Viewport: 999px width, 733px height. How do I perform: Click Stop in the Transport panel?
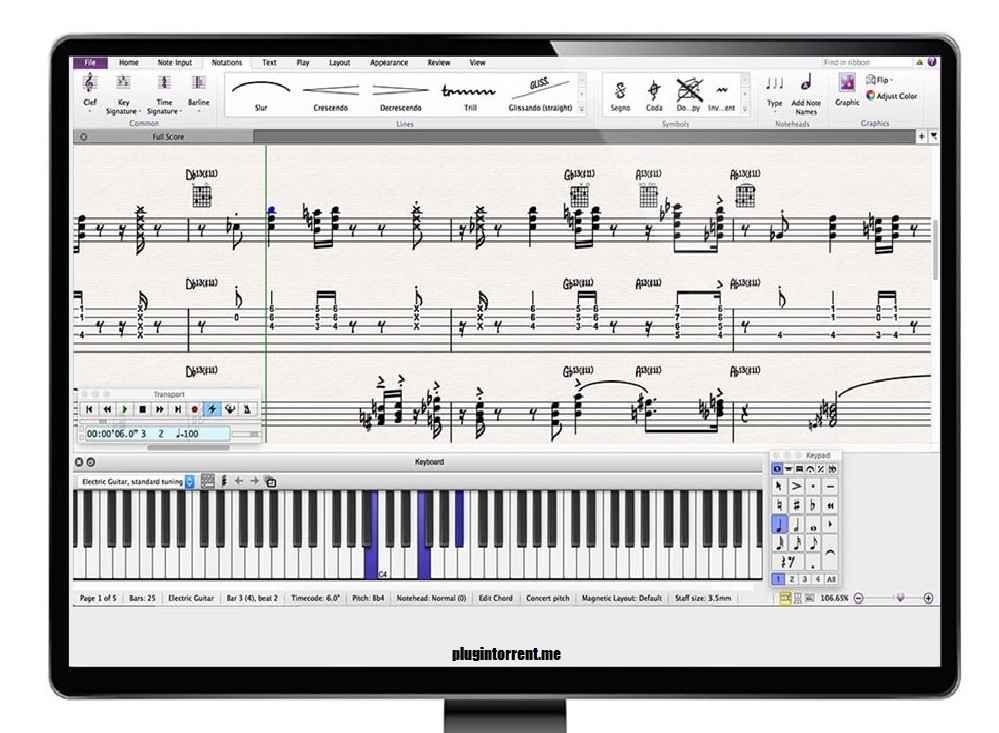tap(142, 409)
